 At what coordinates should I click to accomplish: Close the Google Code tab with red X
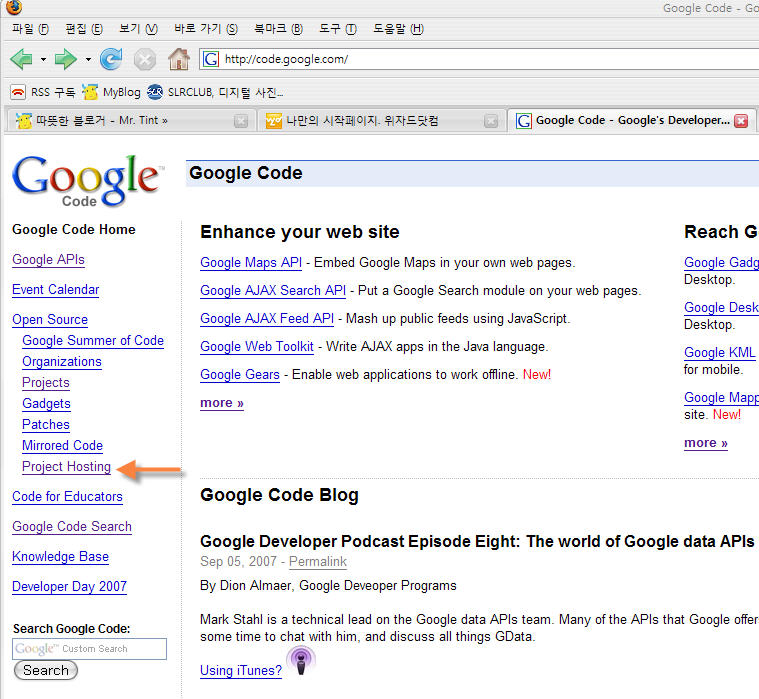[741, 121]
